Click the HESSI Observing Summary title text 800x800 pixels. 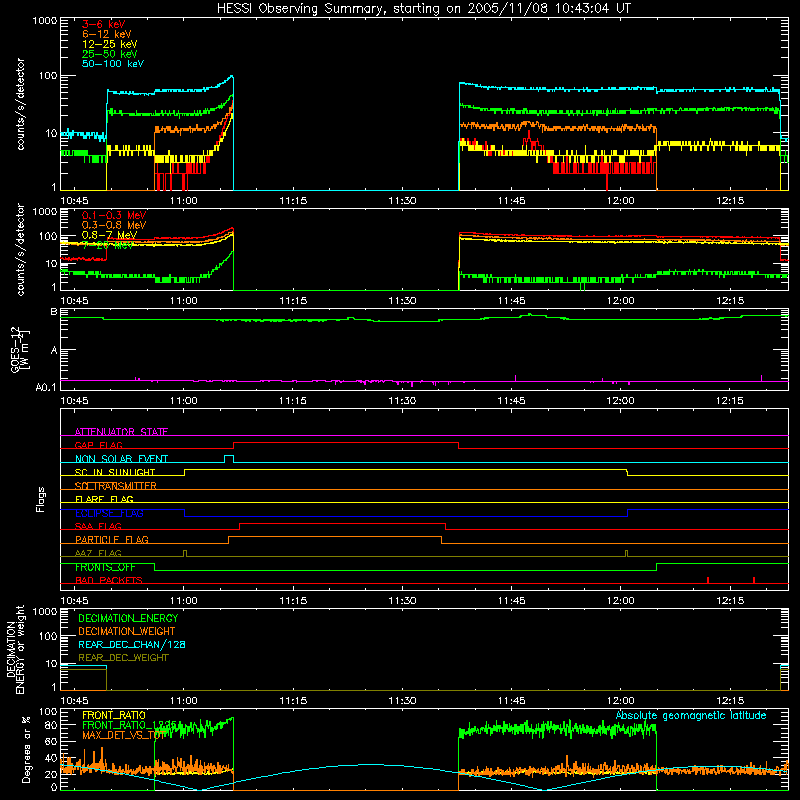point(423,9)
